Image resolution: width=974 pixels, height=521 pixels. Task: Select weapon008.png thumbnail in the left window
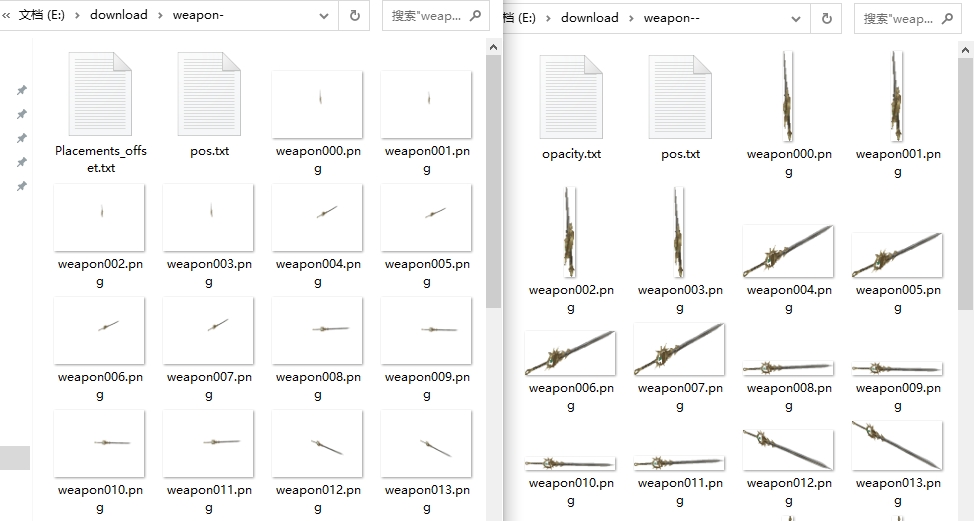[x=317, y=330]
